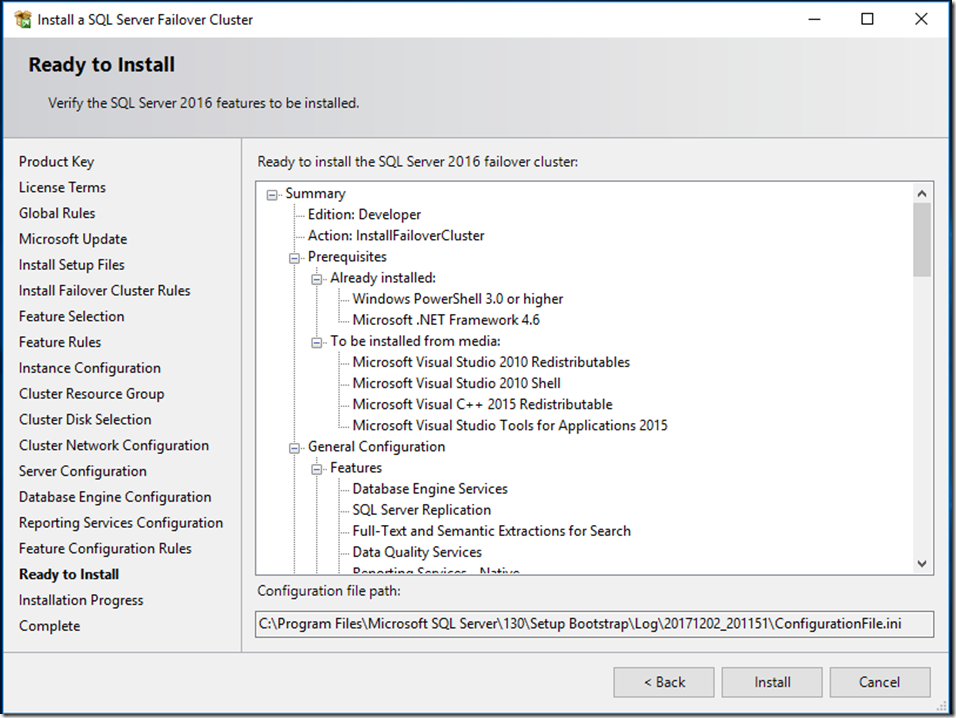Select the Feature Rules step

tap(60, 342)
